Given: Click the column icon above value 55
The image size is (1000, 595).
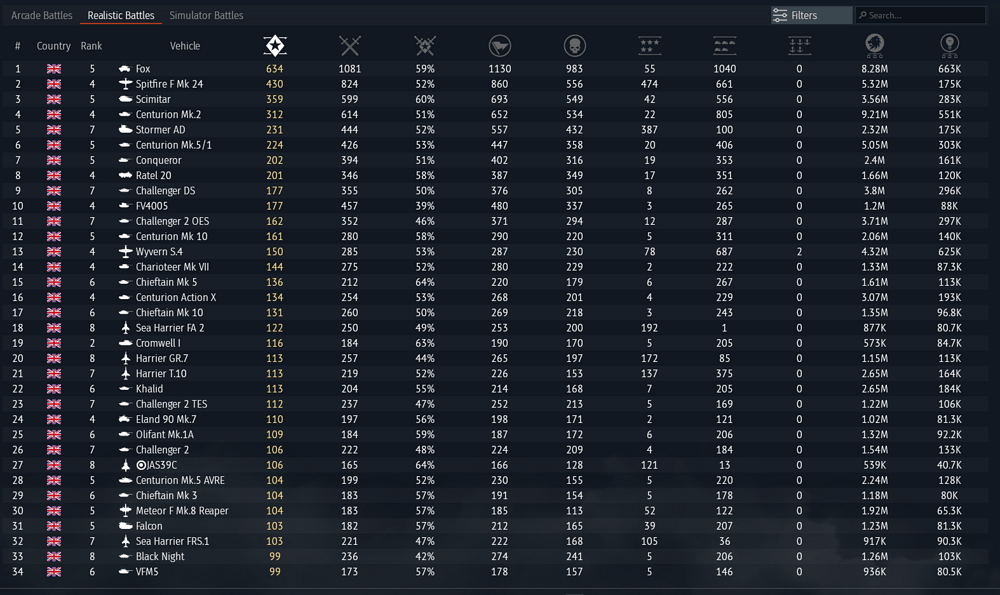Looking at the screenshot, I should 649,45.
